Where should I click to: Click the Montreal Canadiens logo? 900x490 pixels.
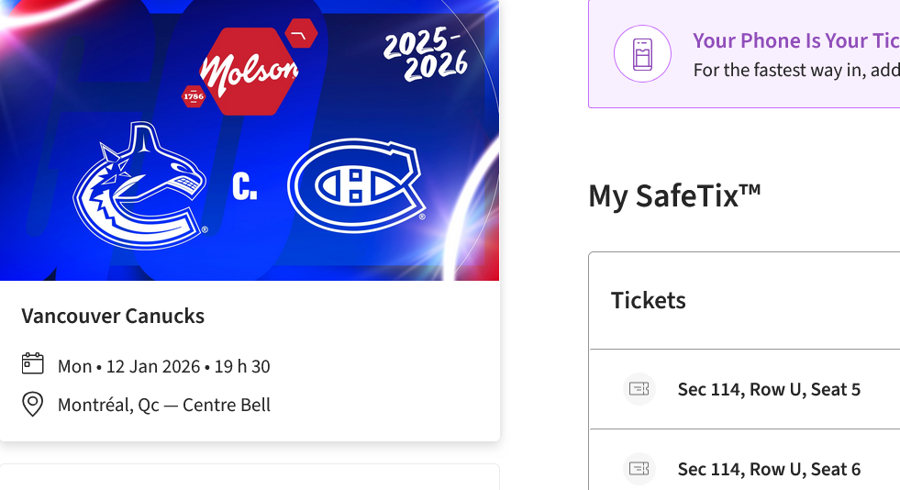(x=357, y=185)
